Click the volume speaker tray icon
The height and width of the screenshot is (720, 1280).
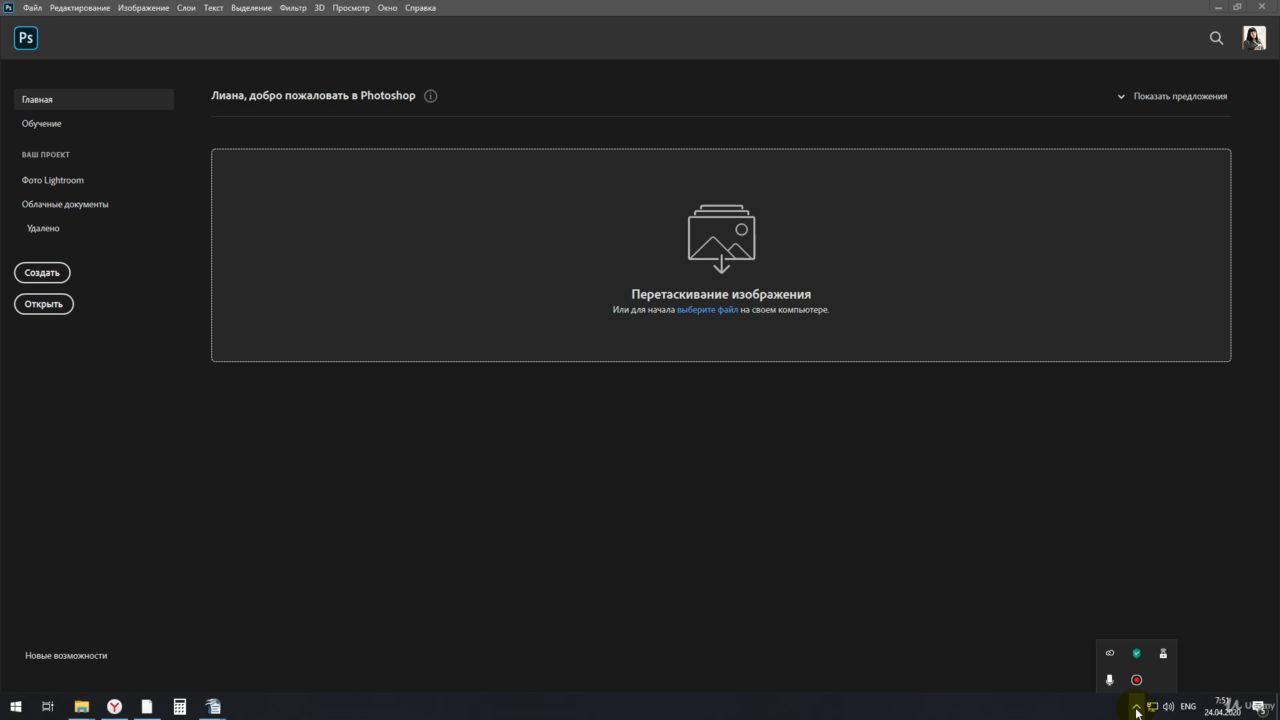pos(1168,706)
